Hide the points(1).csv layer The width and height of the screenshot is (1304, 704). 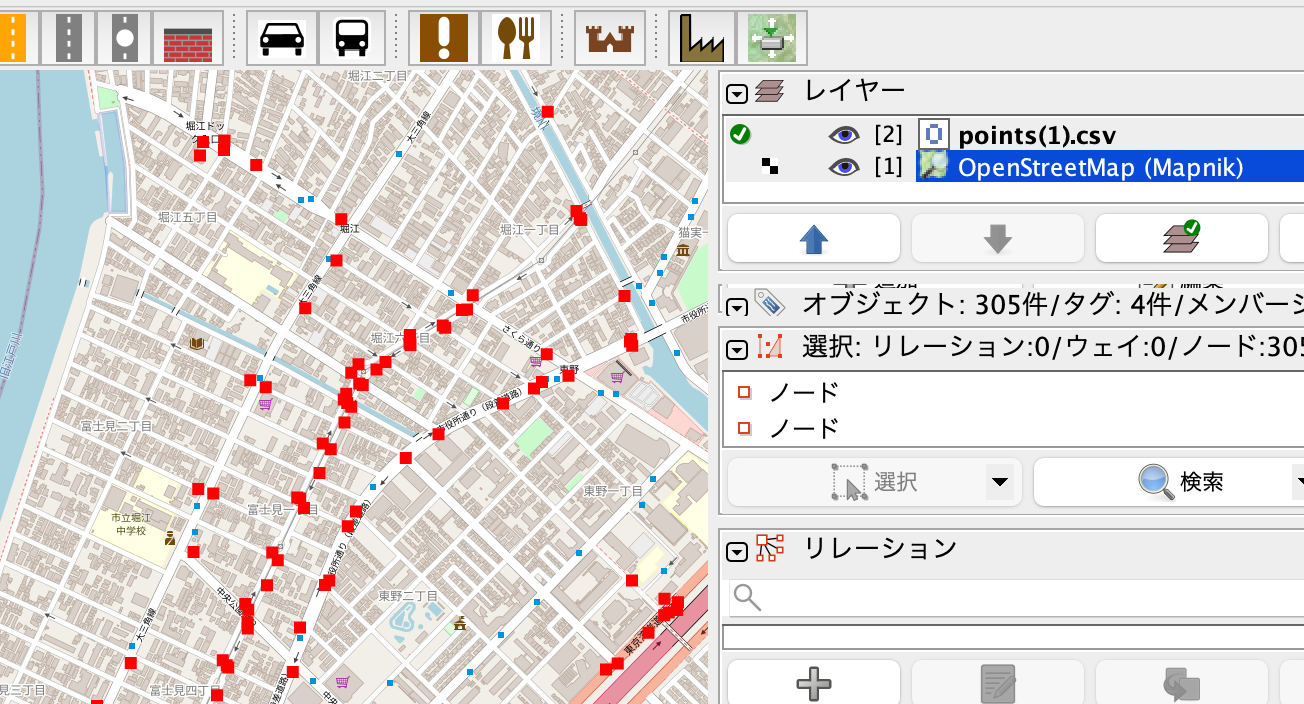pyautogui.click(x=843, y=134)
